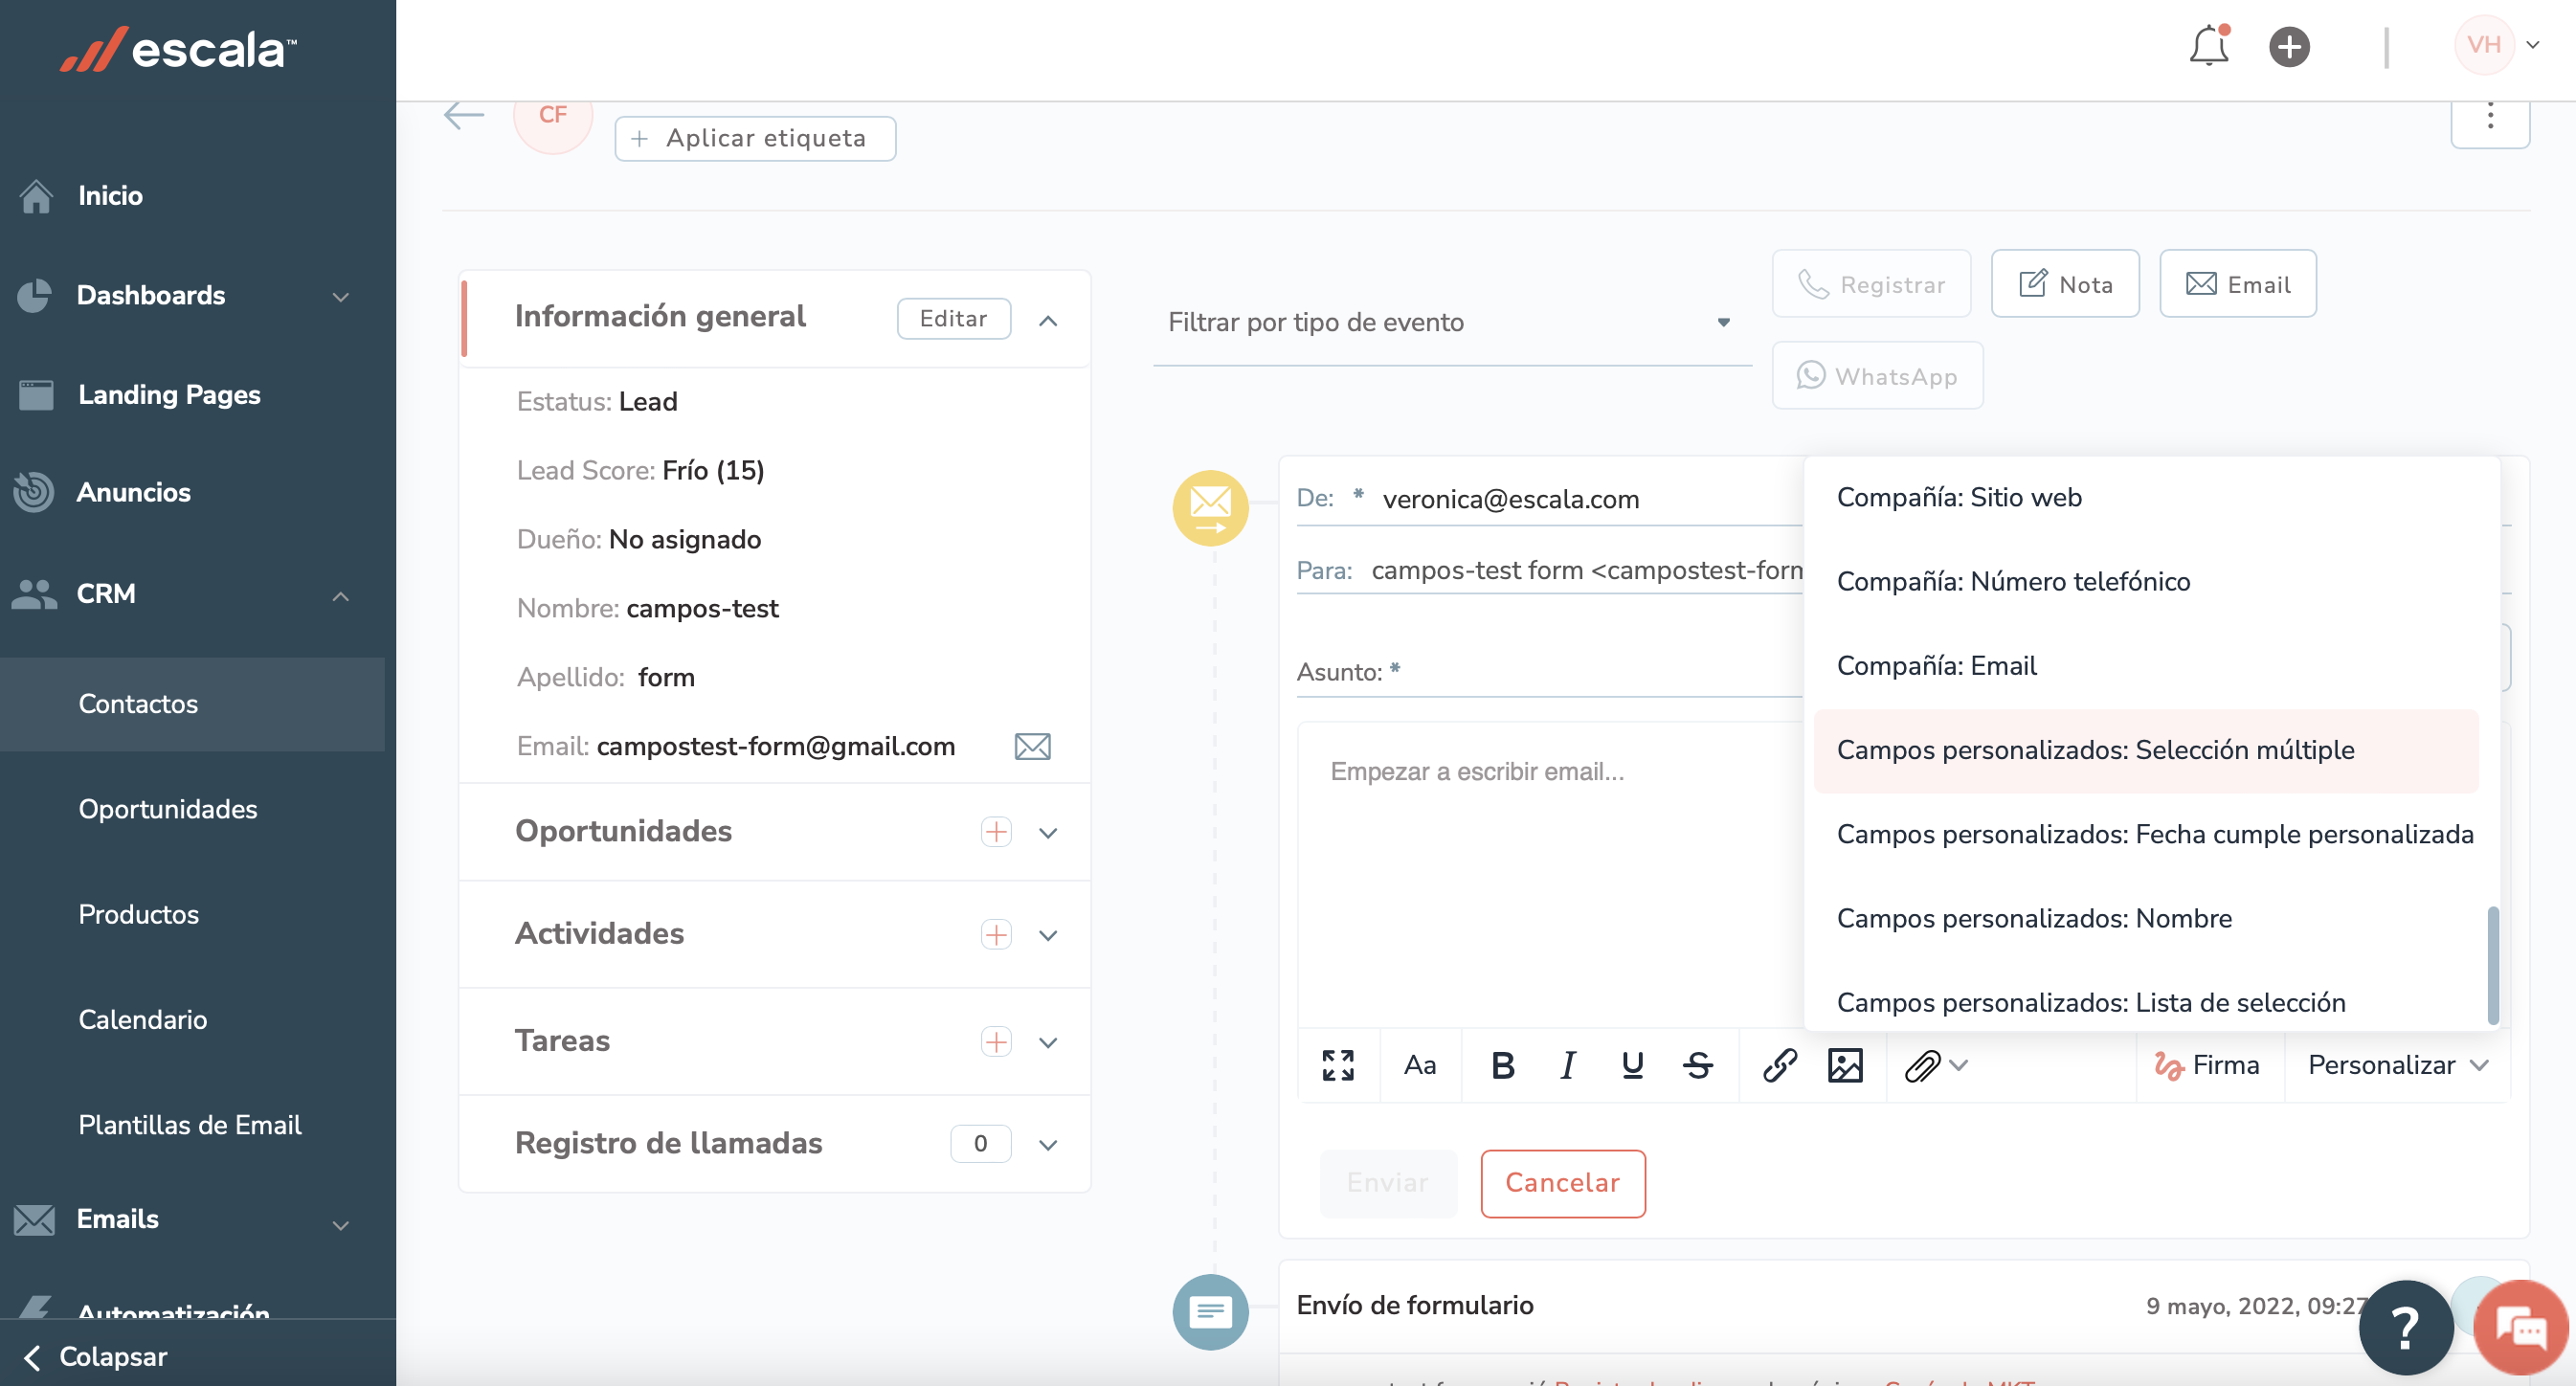
Task: Click the Registrar call button
Action: 1871,284
